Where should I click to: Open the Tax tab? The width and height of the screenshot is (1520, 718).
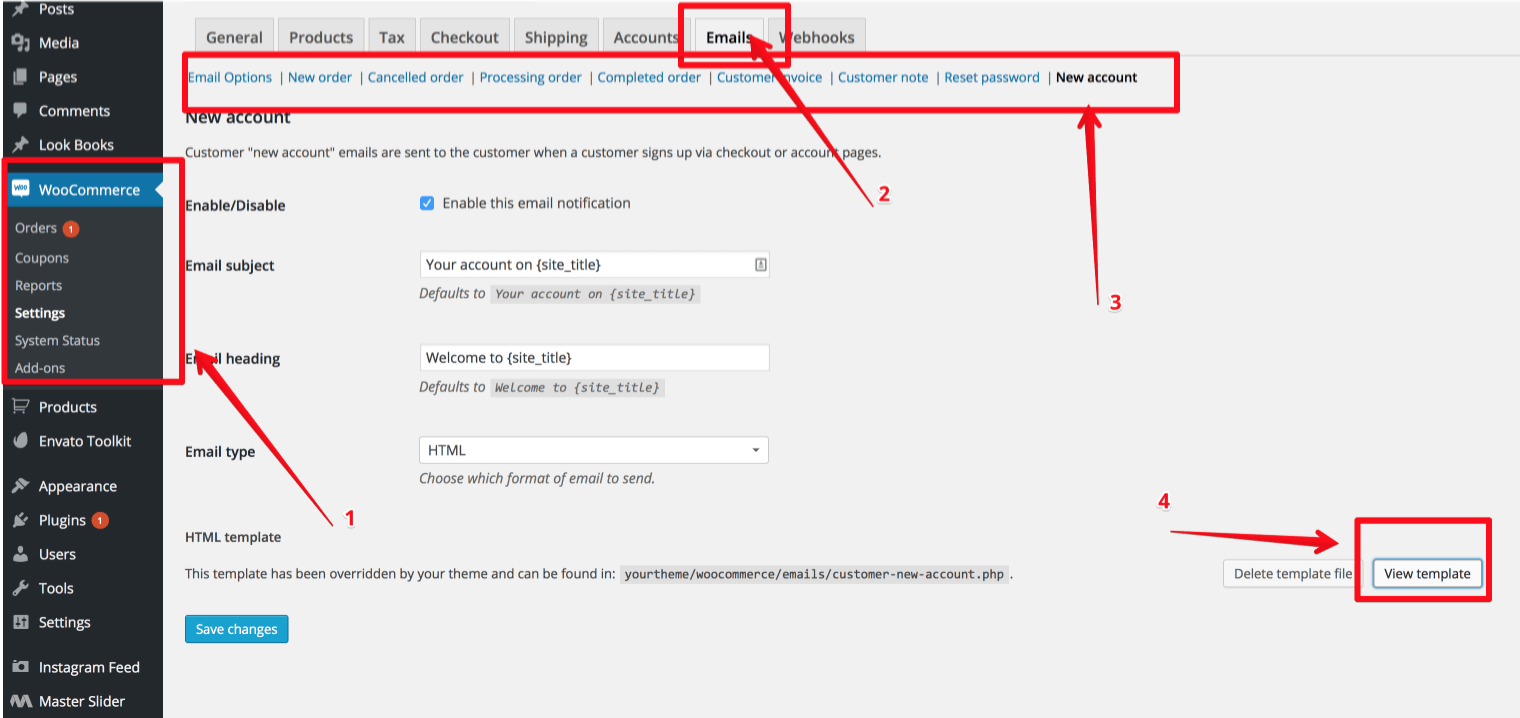point(392,36)
